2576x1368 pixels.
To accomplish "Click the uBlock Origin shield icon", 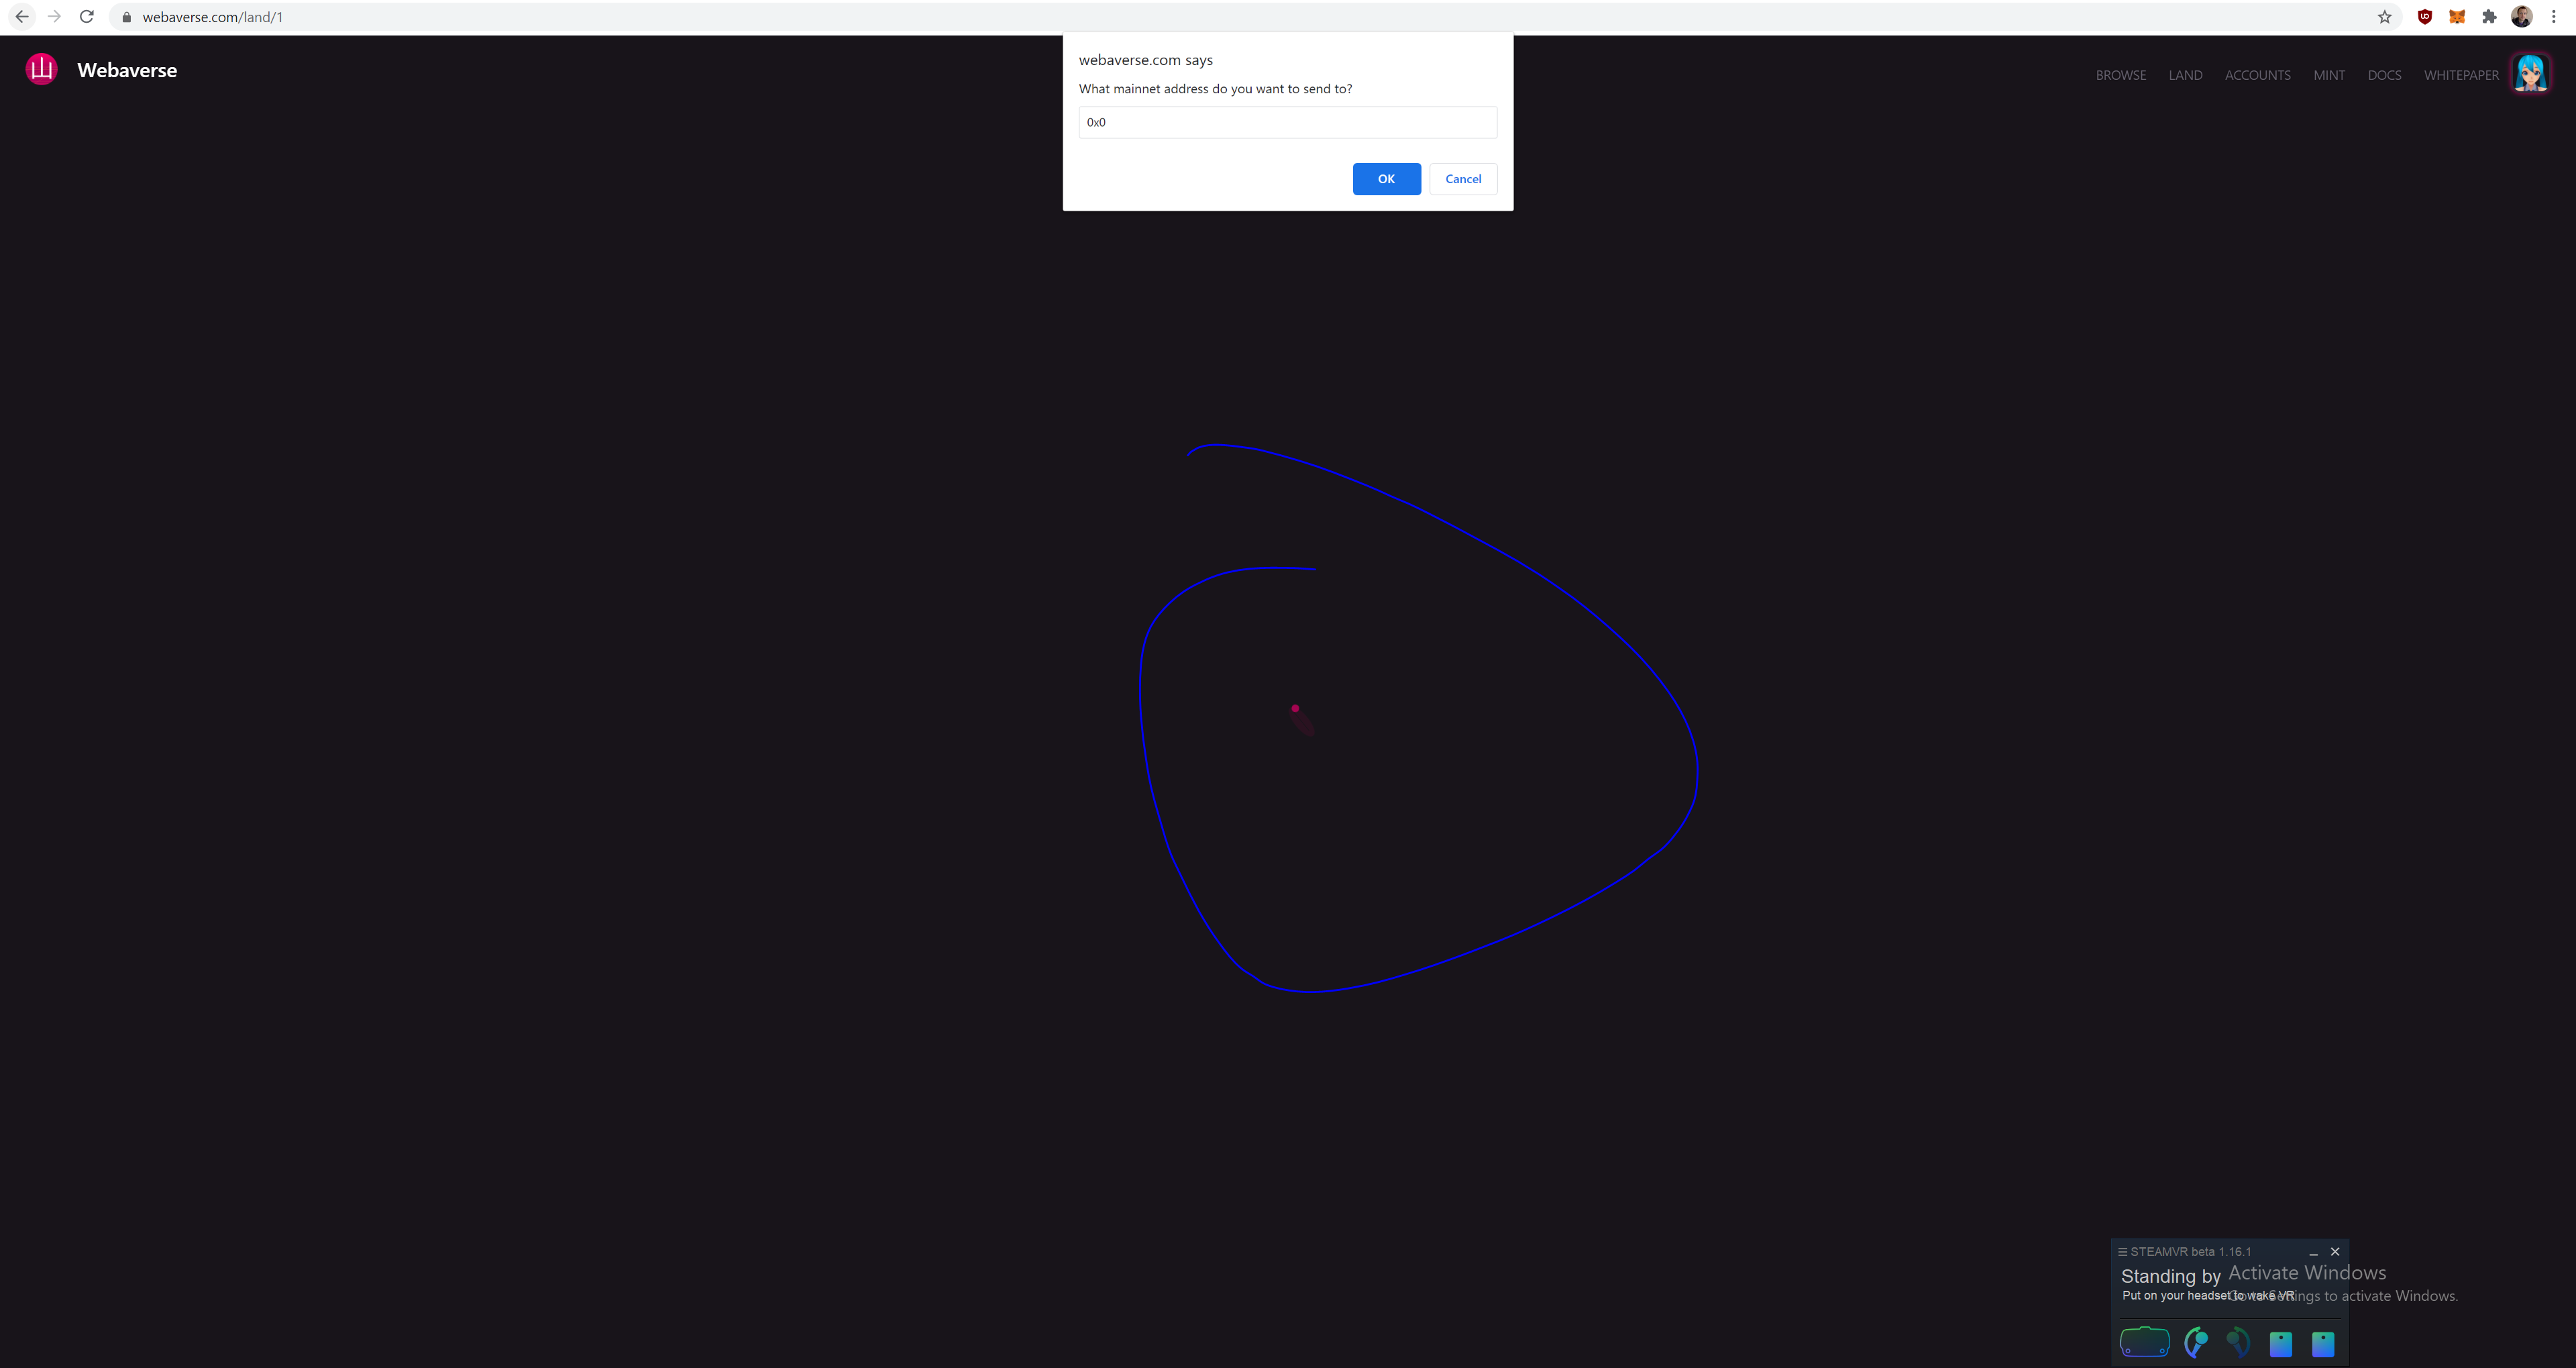I will tap(2425, 16).
